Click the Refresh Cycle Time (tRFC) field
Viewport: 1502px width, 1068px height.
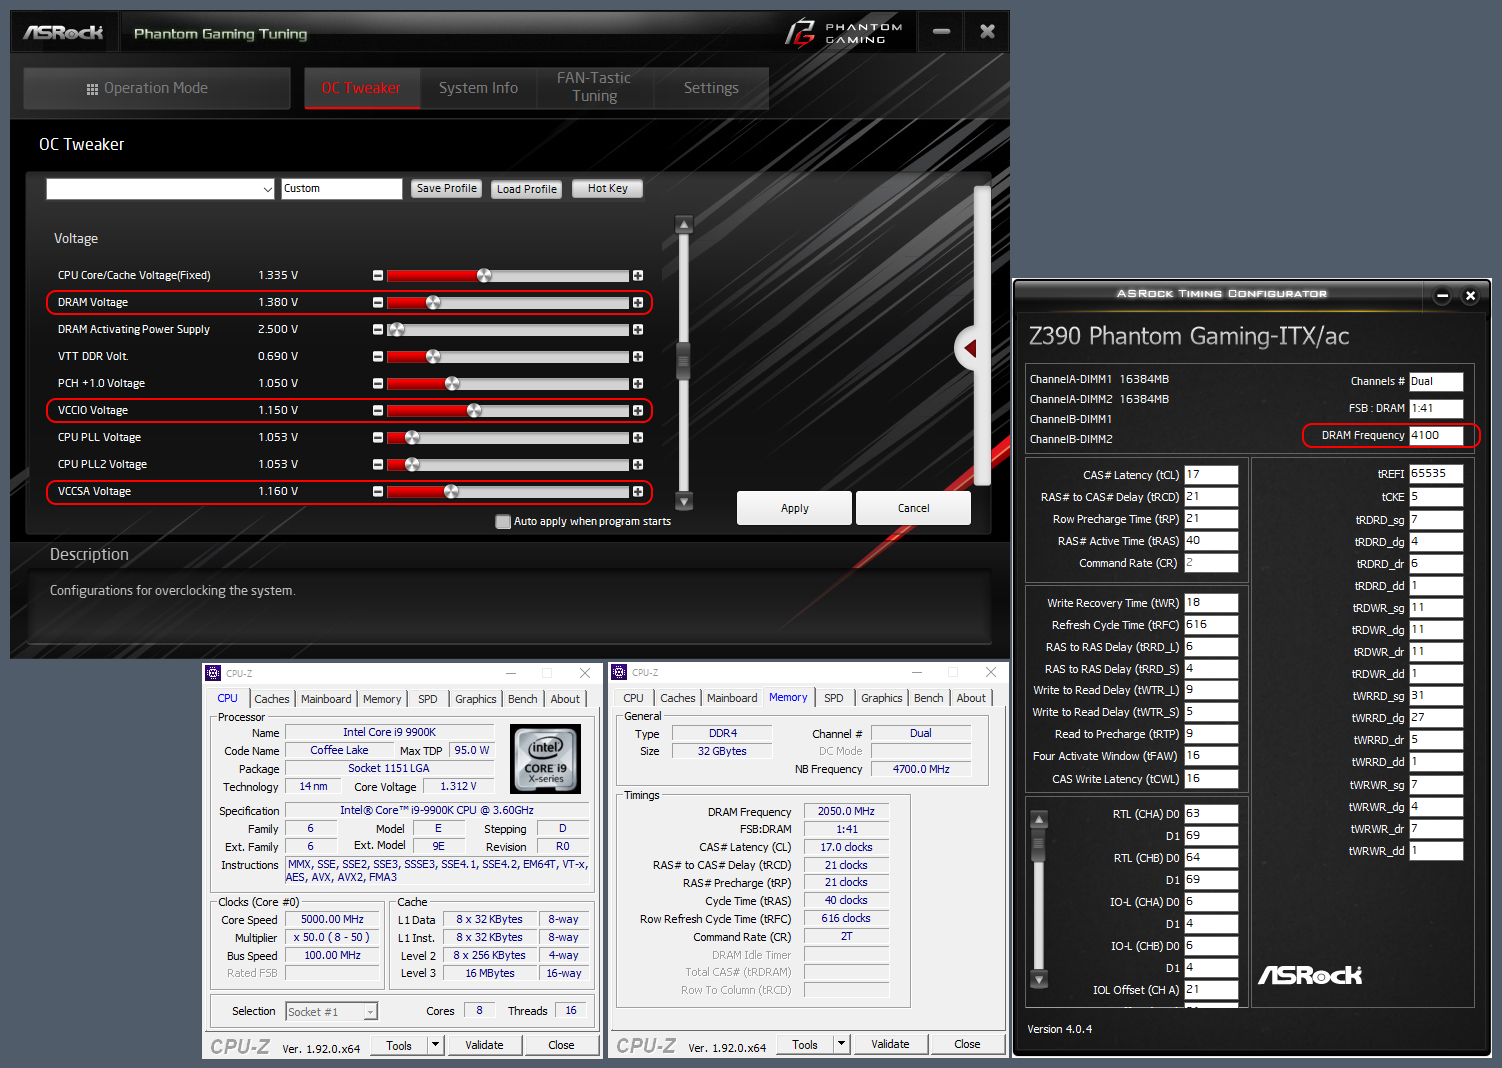(x=1211, y=625)
